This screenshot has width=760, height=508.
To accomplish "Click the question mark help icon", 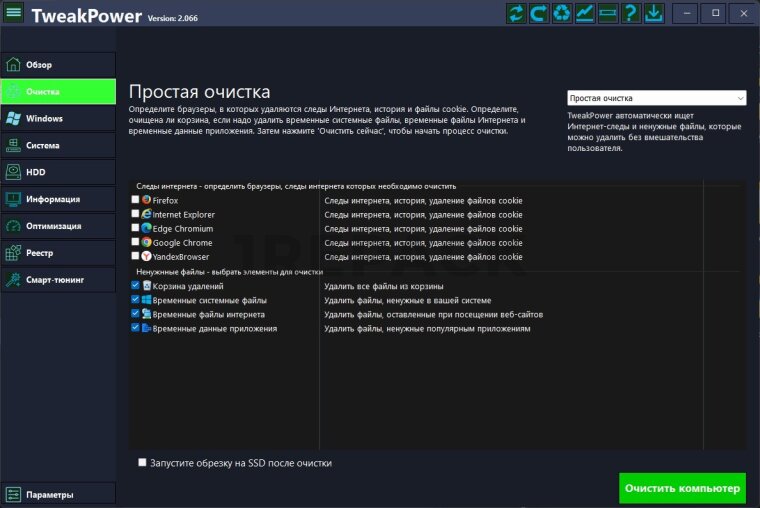I will [631, 13].
